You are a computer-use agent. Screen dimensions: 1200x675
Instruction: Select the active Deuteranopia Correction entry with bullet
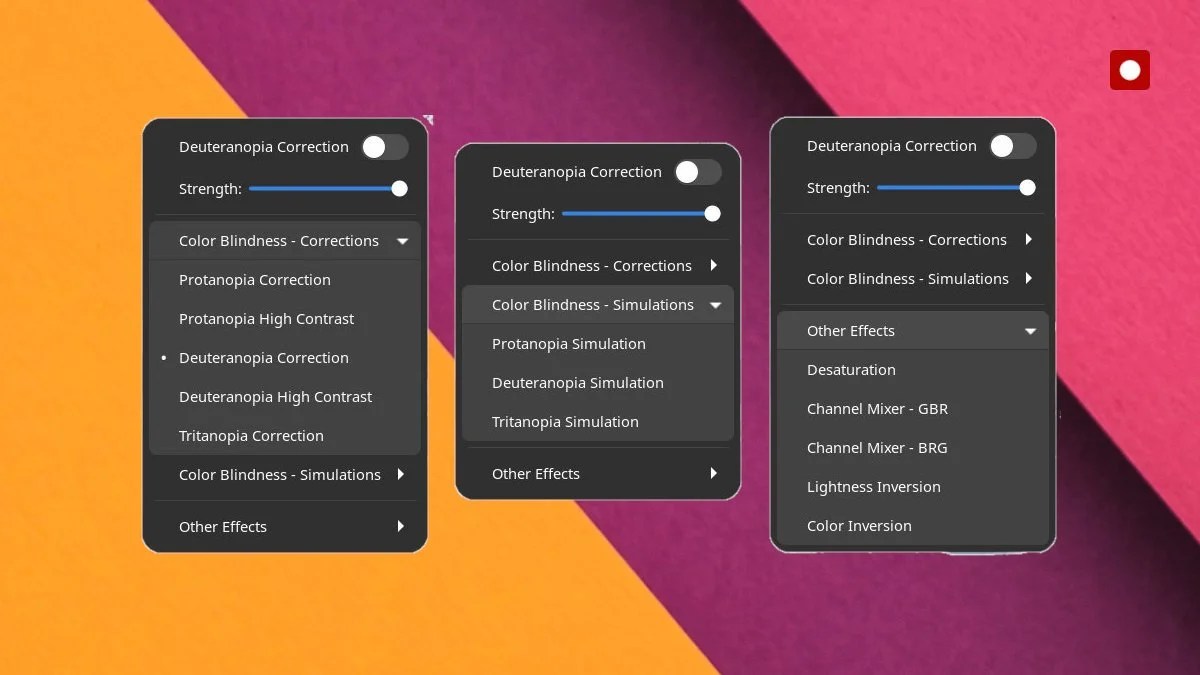click(x=264, y=357)
